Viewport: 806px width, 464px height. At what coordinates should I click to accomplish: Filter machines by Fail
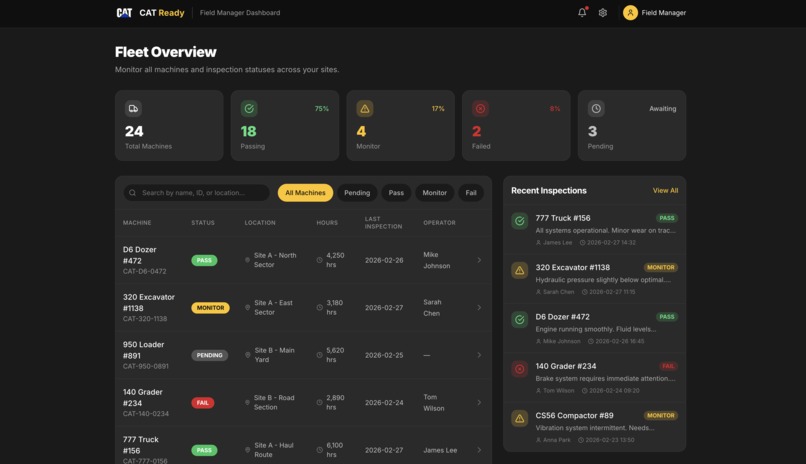471,193
